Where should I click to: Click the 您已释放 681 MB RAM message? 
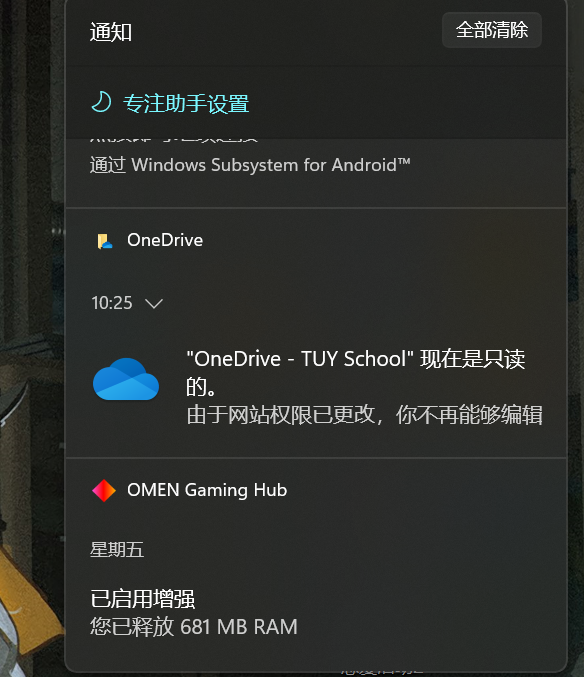coord(194,626)
